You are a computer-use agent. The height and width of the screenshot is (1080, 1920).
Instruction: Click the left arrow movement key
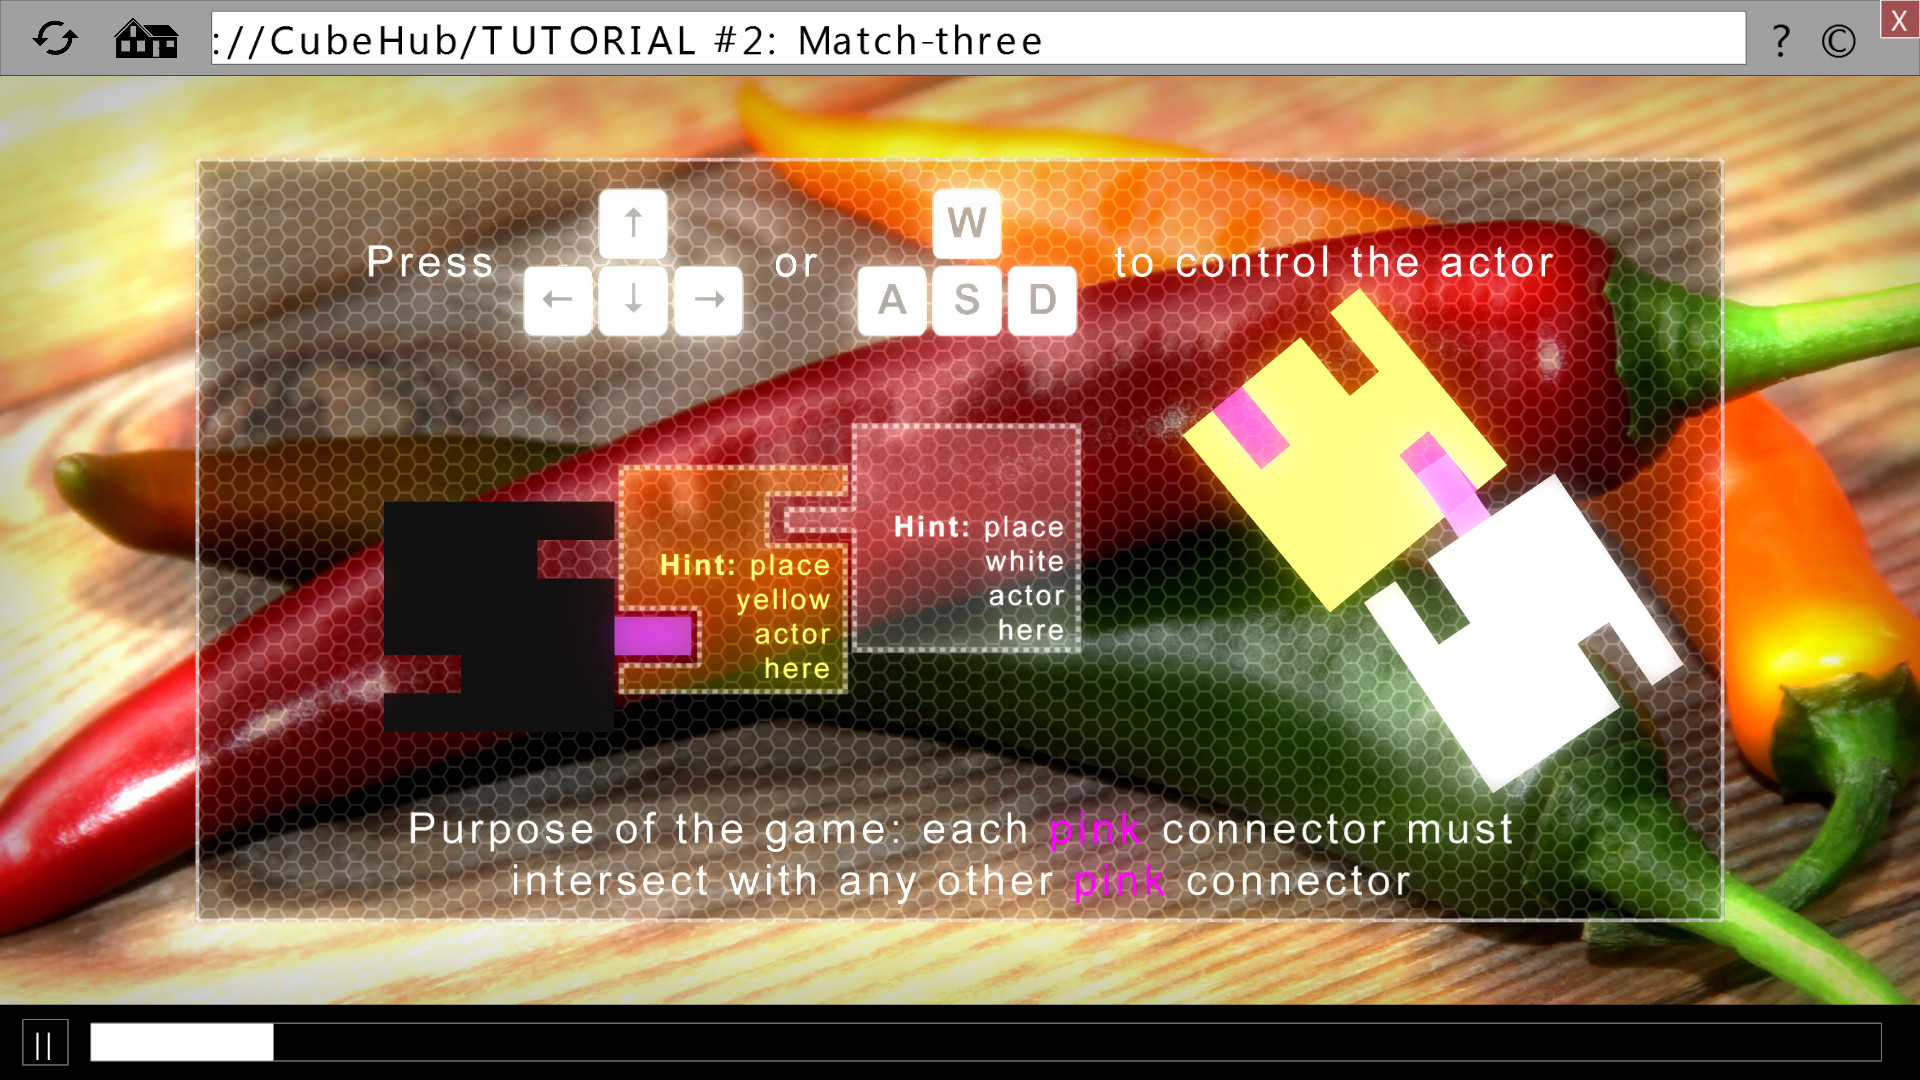click(556, 299)
